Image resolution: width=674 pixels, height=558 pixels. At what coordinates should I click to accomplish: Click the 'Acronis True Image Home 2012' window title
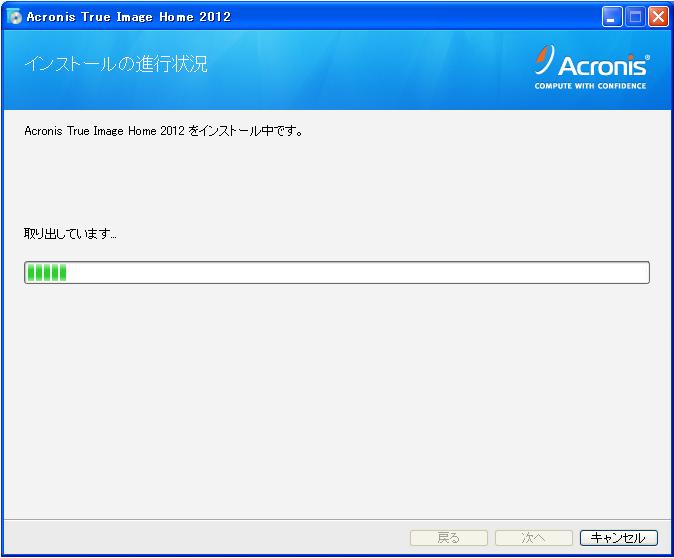click(129, 17)
